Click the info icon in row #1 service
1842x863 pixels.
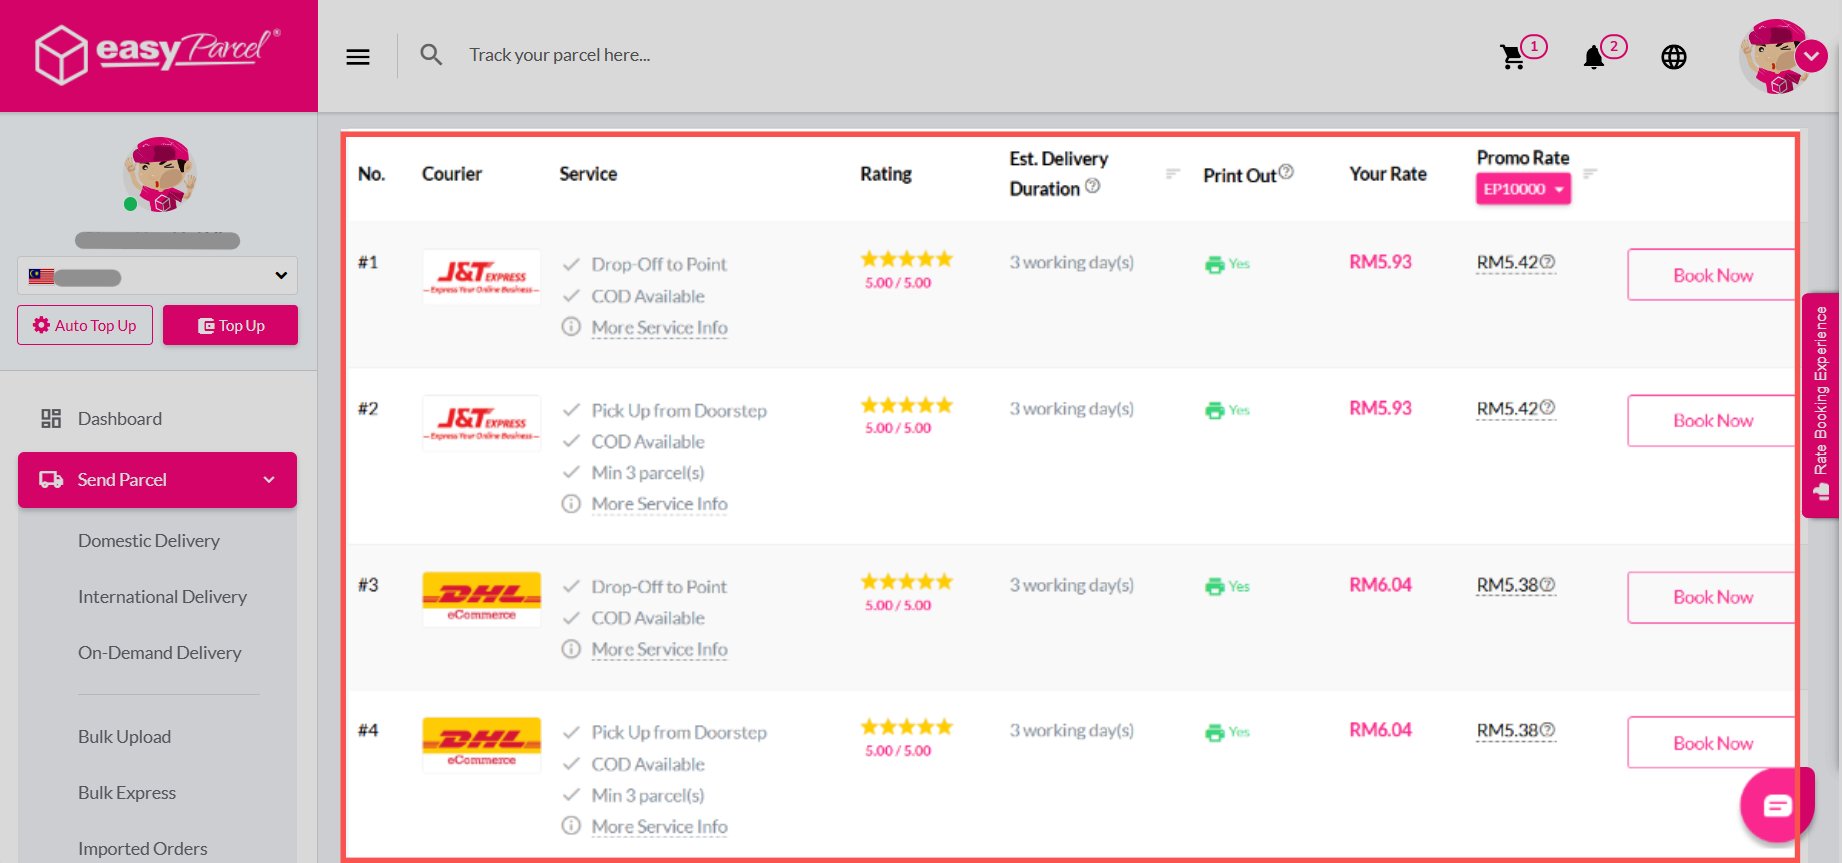571,327
